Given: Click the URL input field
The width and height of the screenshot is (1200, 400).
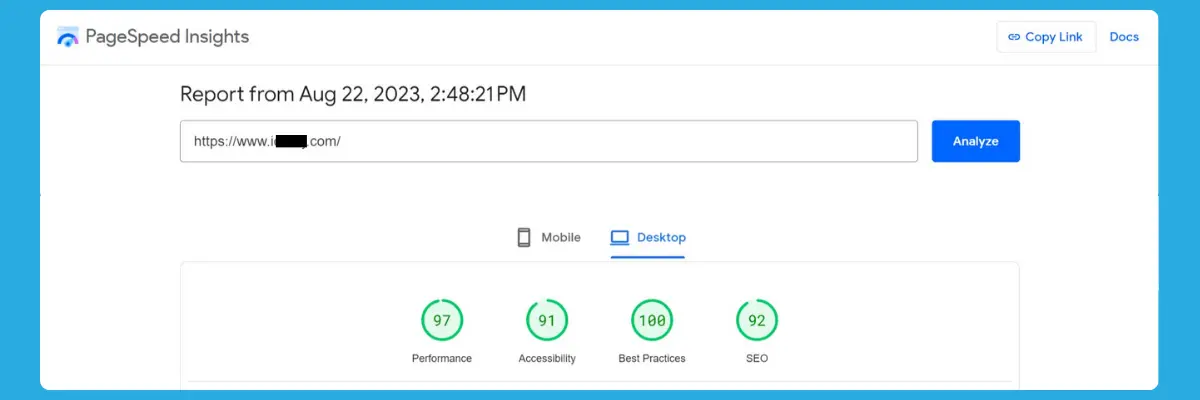Looking at the screenshot, I should [x=549, y=141].
